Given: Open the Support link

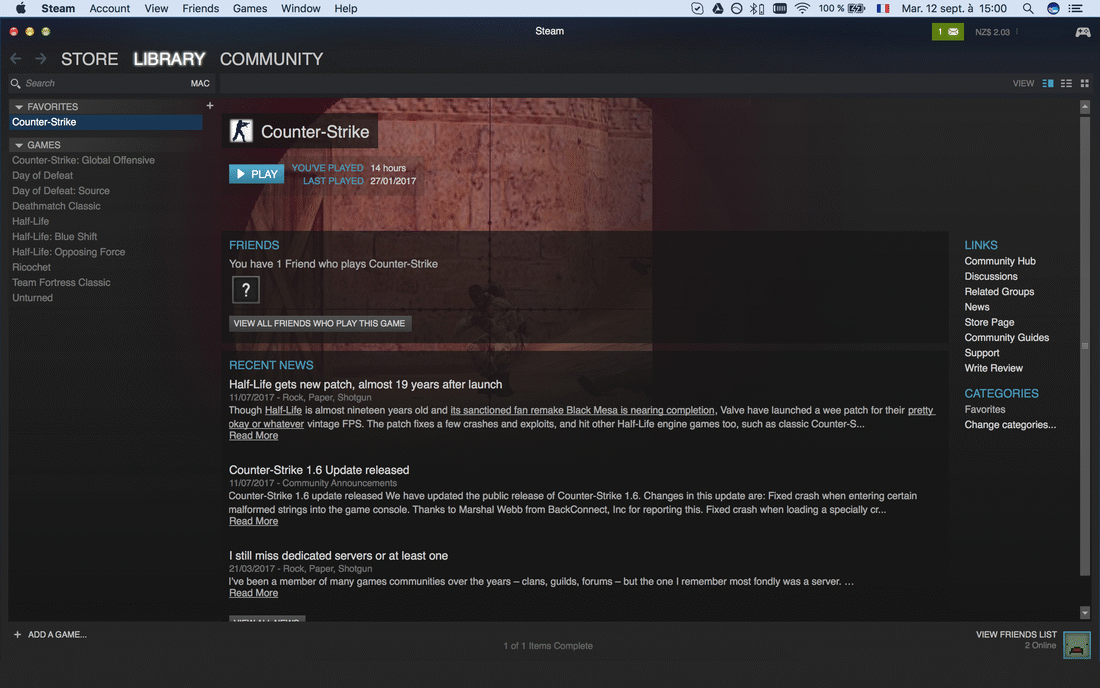Looking at the screenshot, I should point(981,353).
